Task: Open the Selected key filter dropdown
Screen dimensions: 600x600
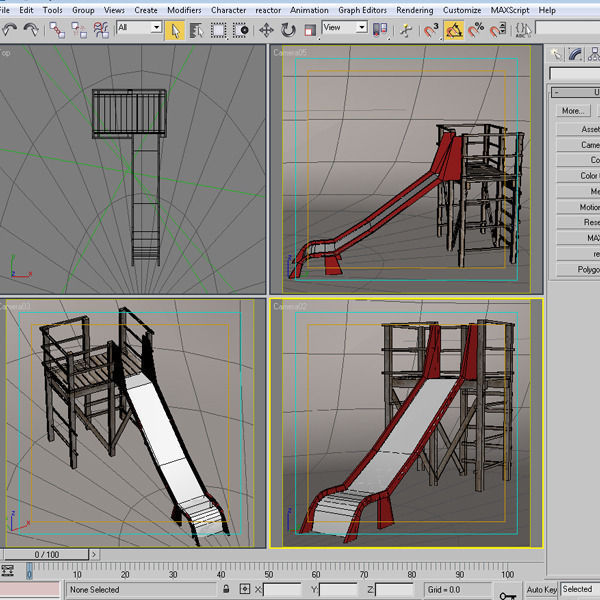Action: coord(580,589)
